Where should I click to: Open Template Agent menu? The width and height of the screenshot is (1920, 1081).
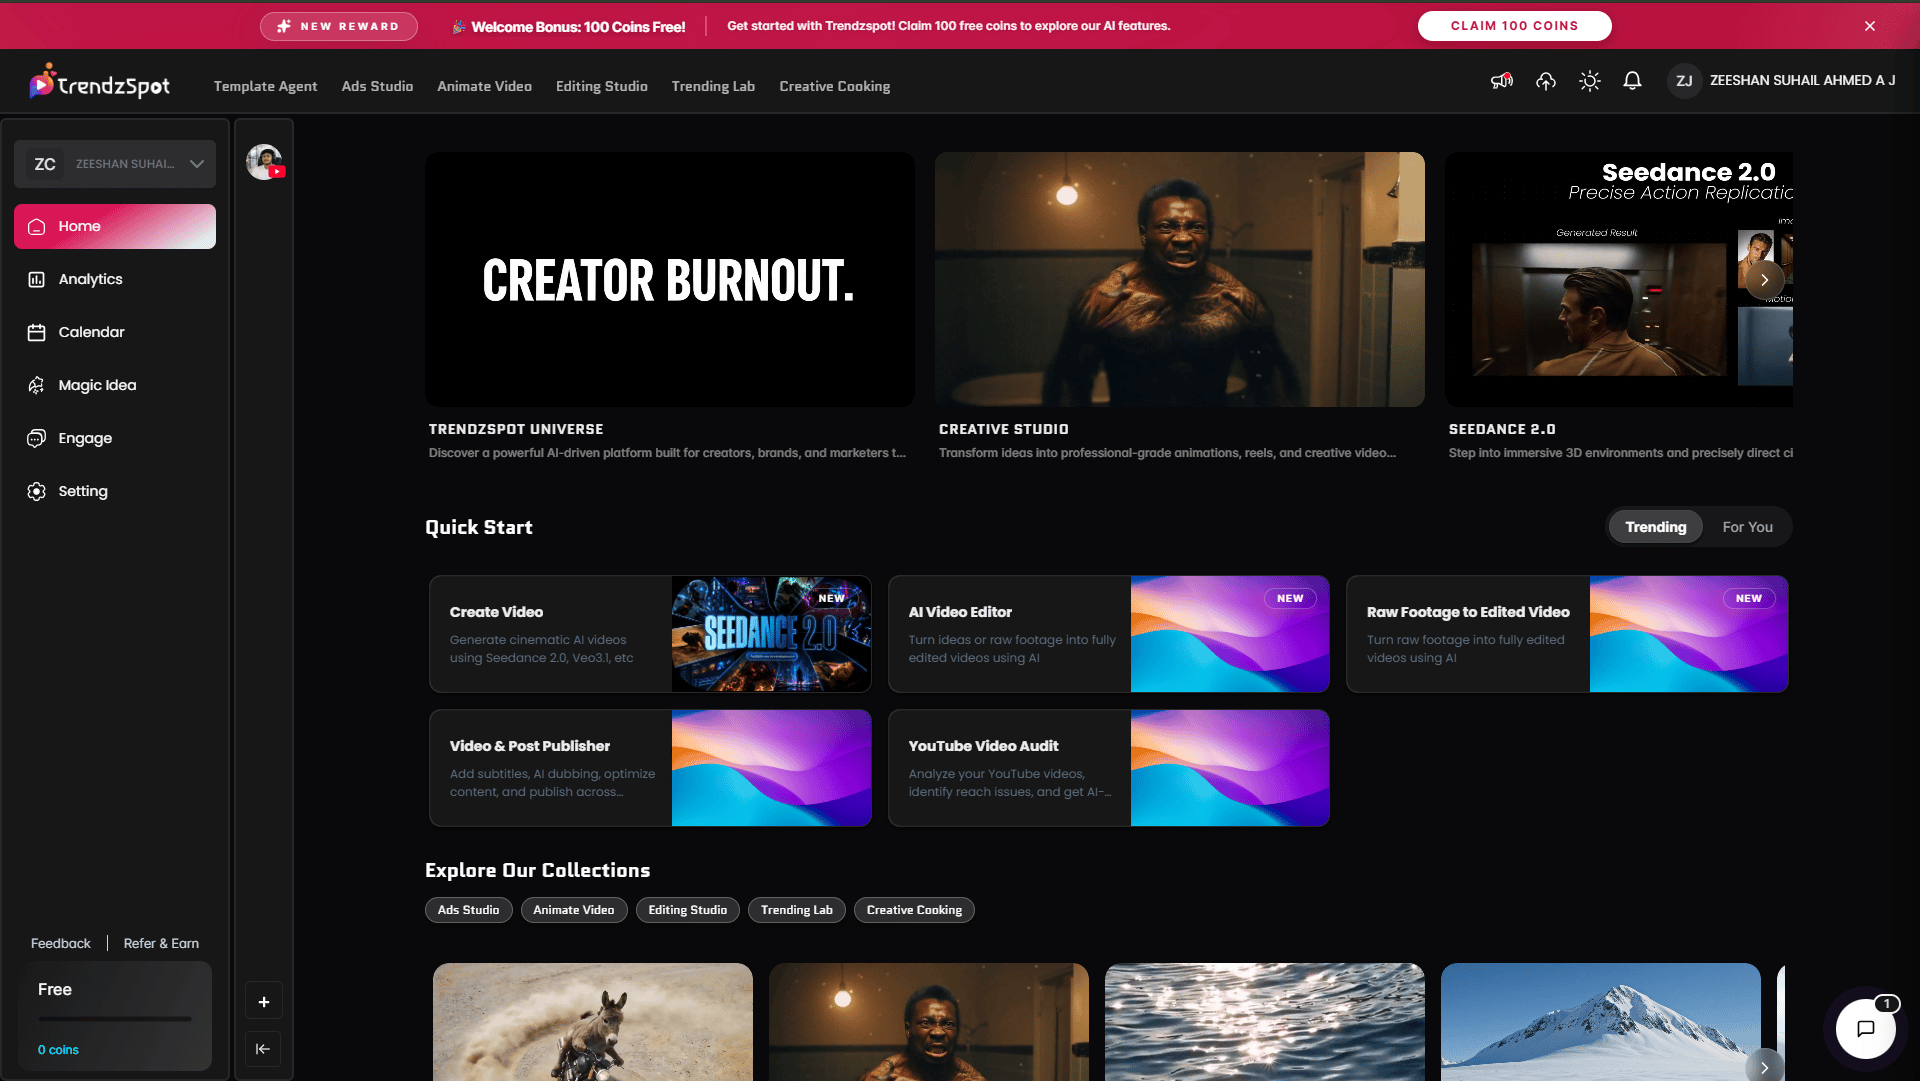265,86
